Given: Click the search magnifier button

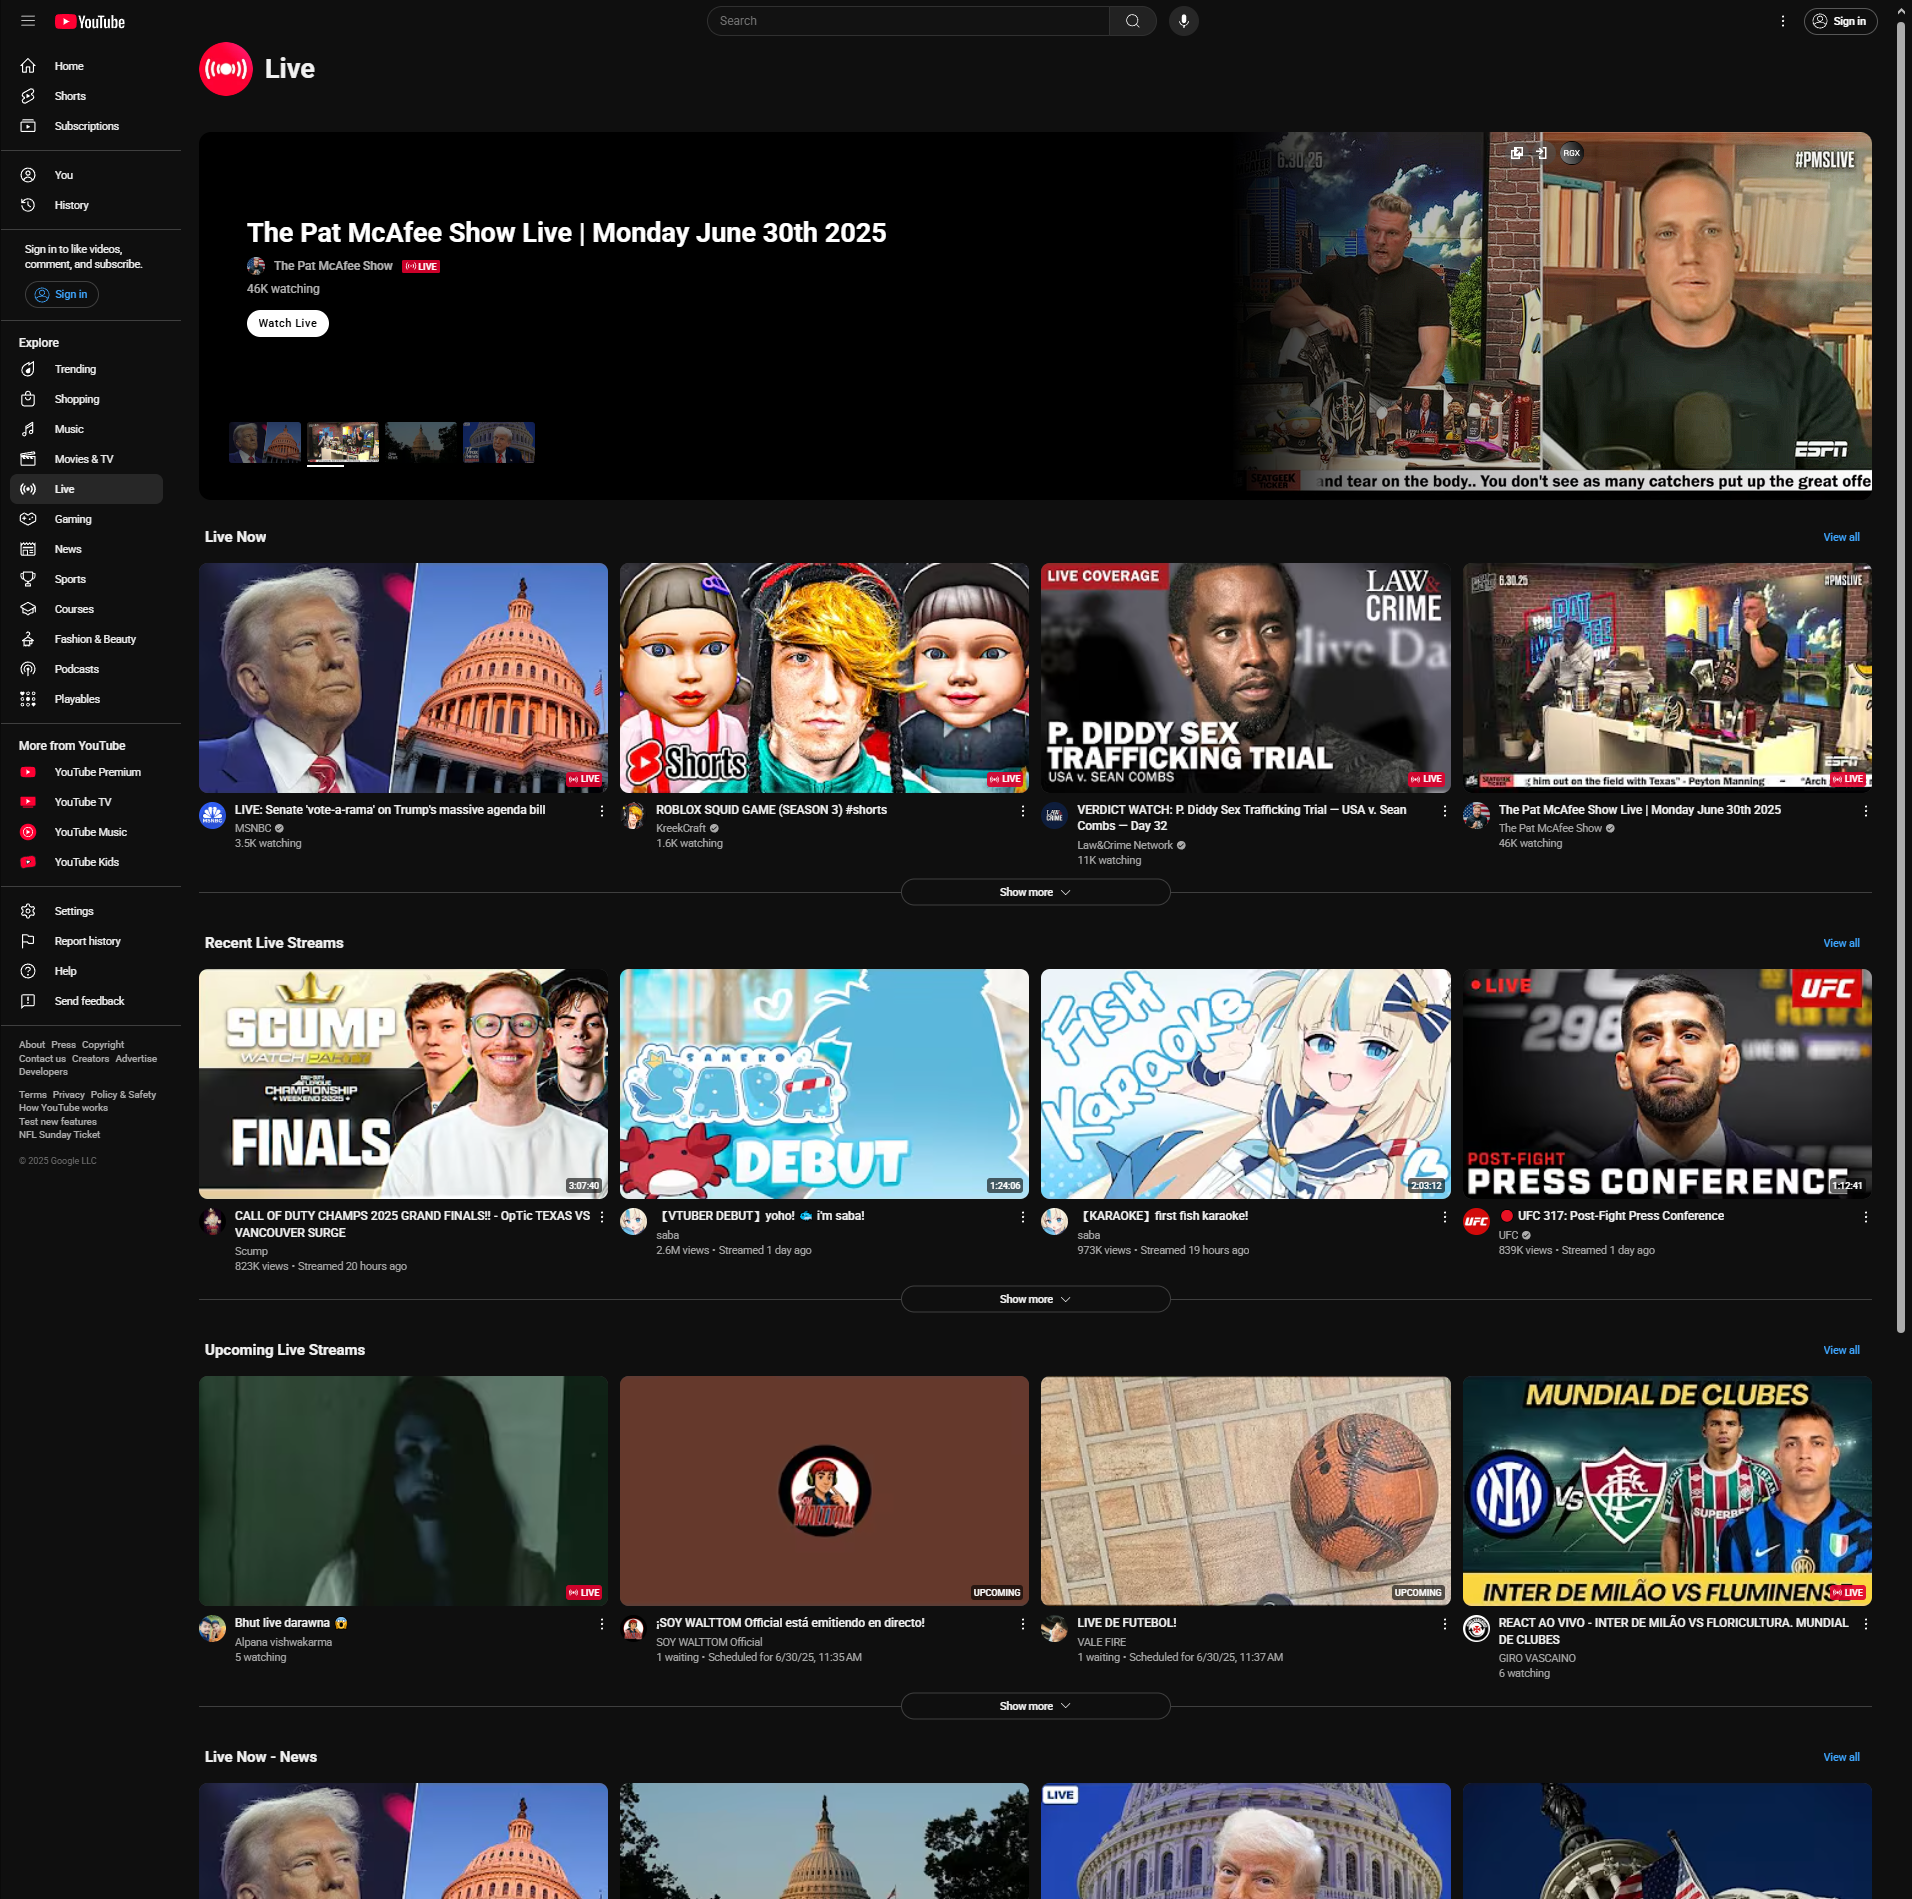Looking at the screenshot, I should pyautogui.click(x=1132, y=21).
